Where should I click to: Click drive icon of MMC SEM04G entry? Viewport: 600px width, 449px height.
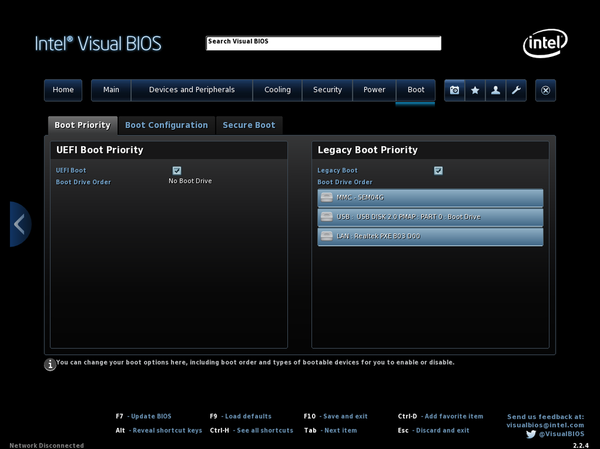click(x=326, y=198)
